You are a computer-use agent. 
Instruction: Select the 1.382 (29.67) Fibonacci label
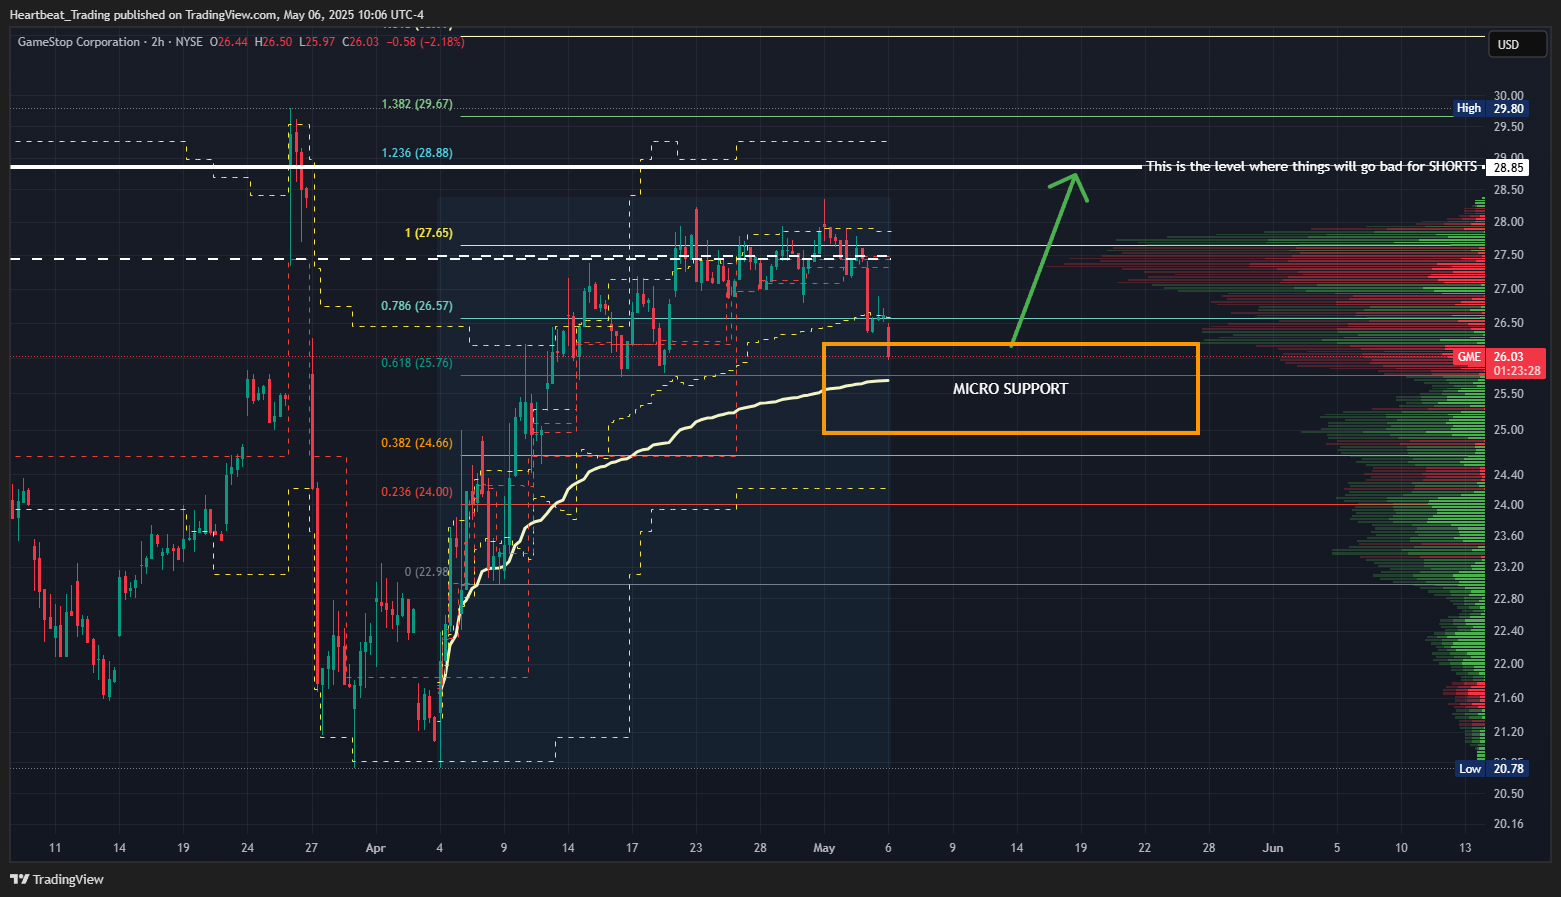(x=417, y=104)
